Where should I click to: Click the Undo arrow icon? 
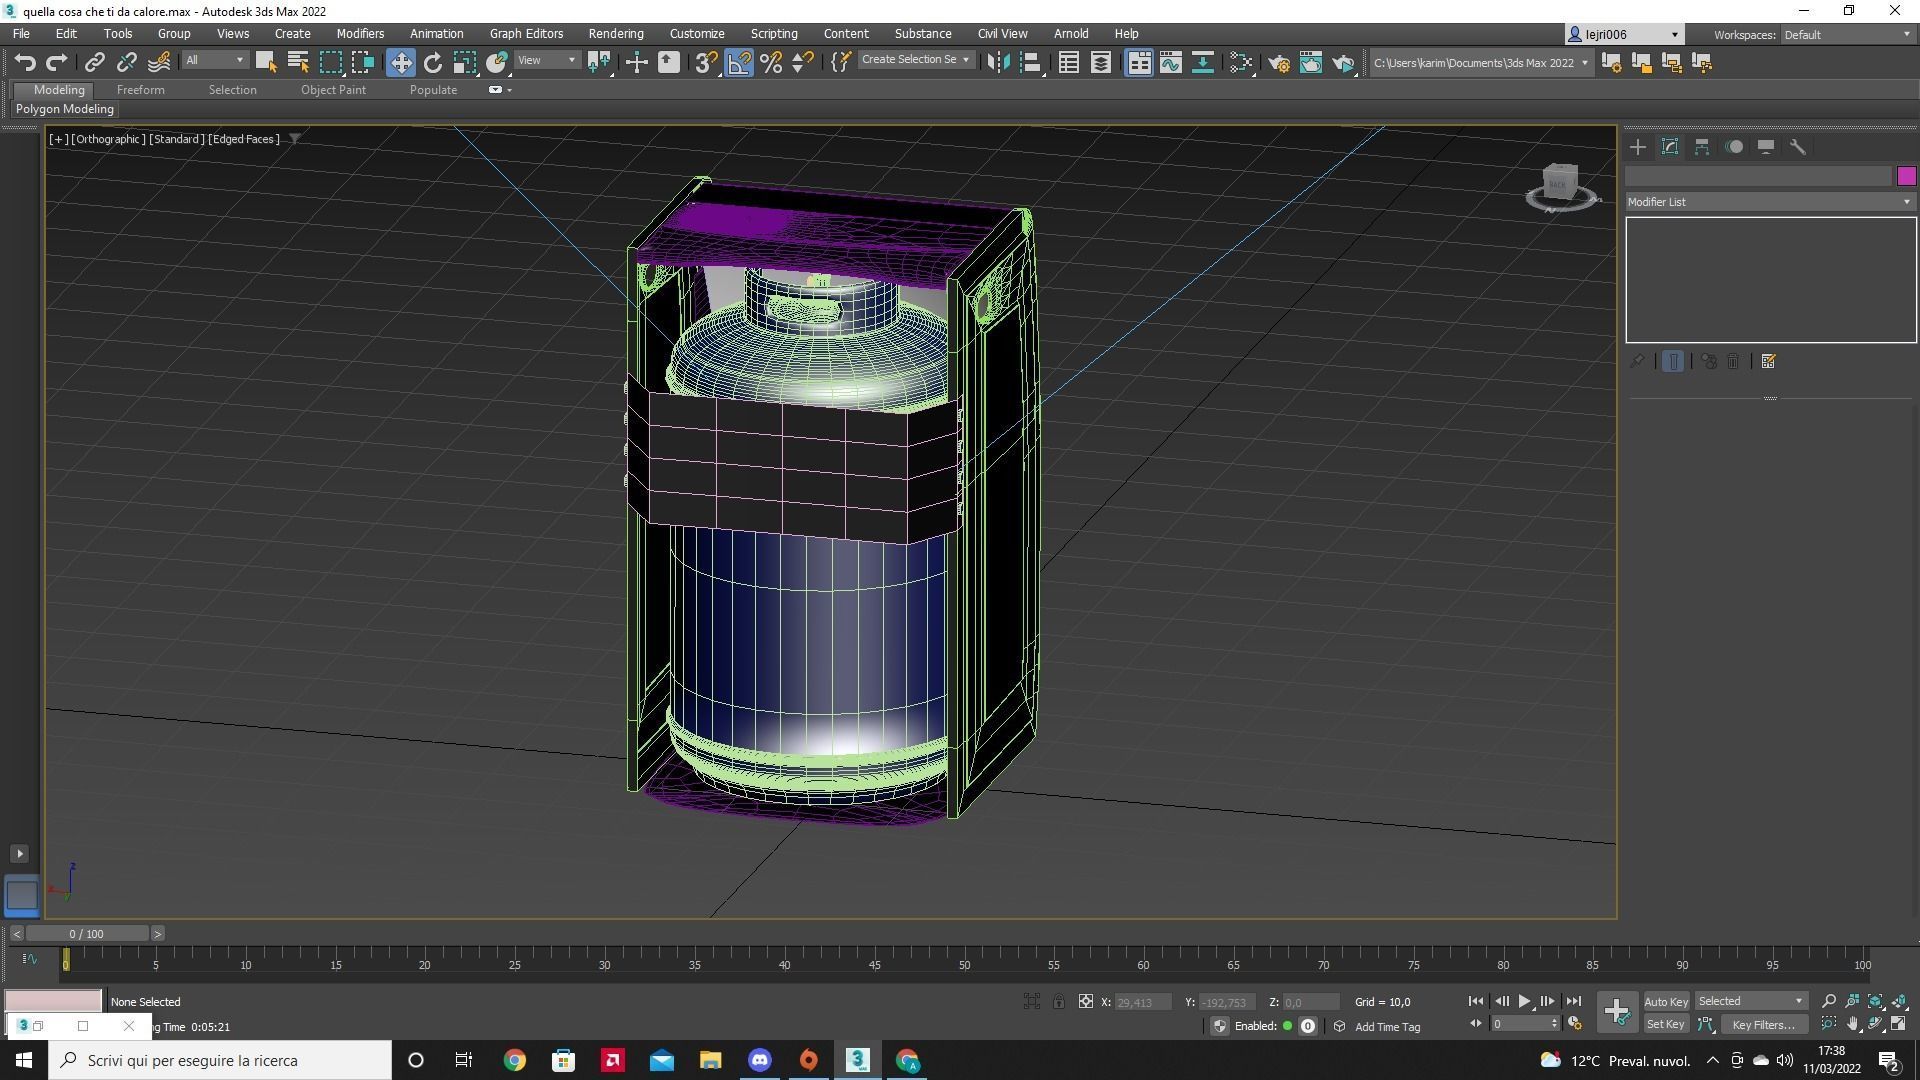click(x=25, y=62)
